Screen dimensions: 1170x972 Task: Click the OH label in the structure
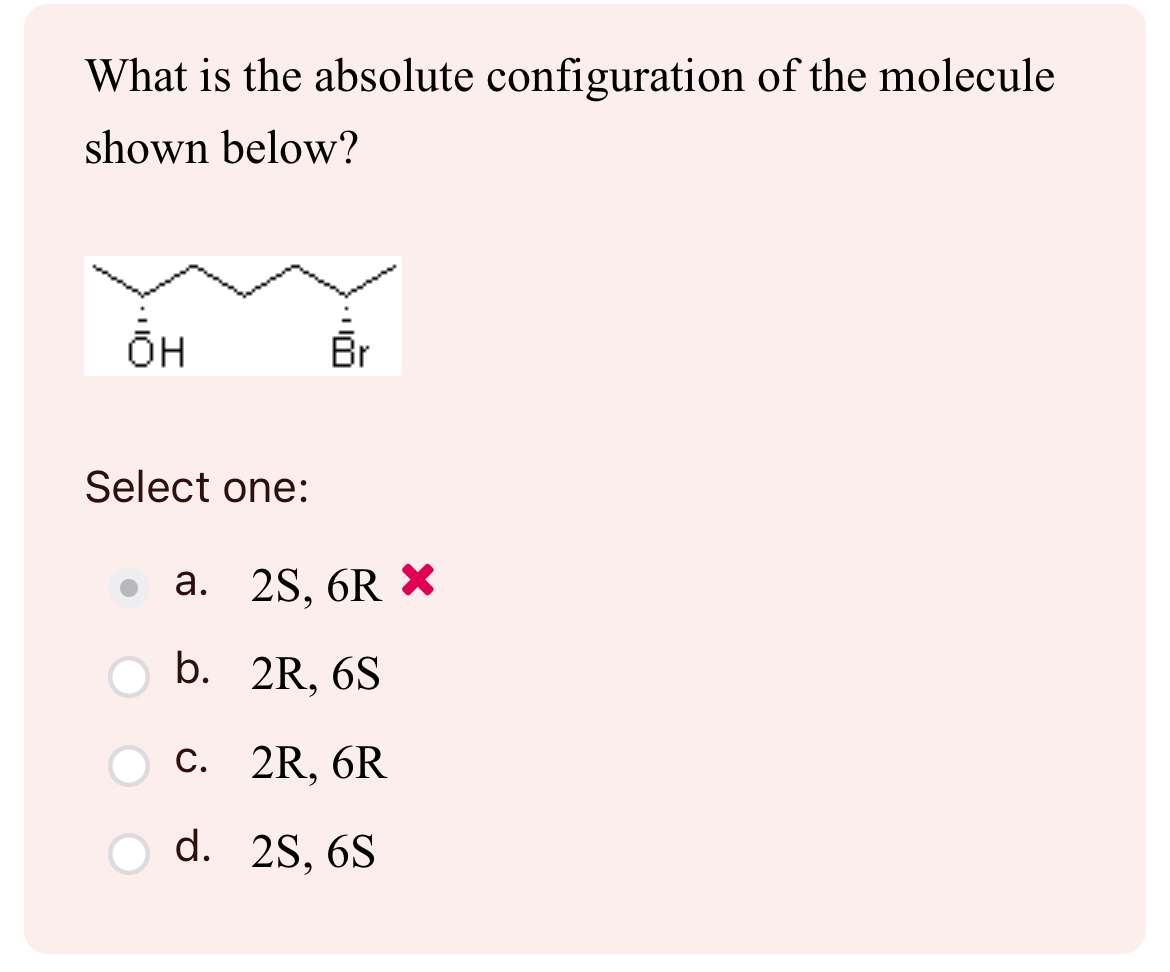point(156,352)
